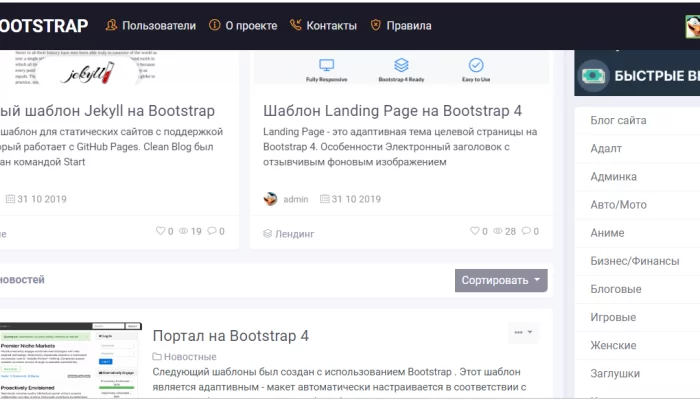Click the phone icon beside Контакты
This screenshot has width=700, height=400.
coord(296,25)
